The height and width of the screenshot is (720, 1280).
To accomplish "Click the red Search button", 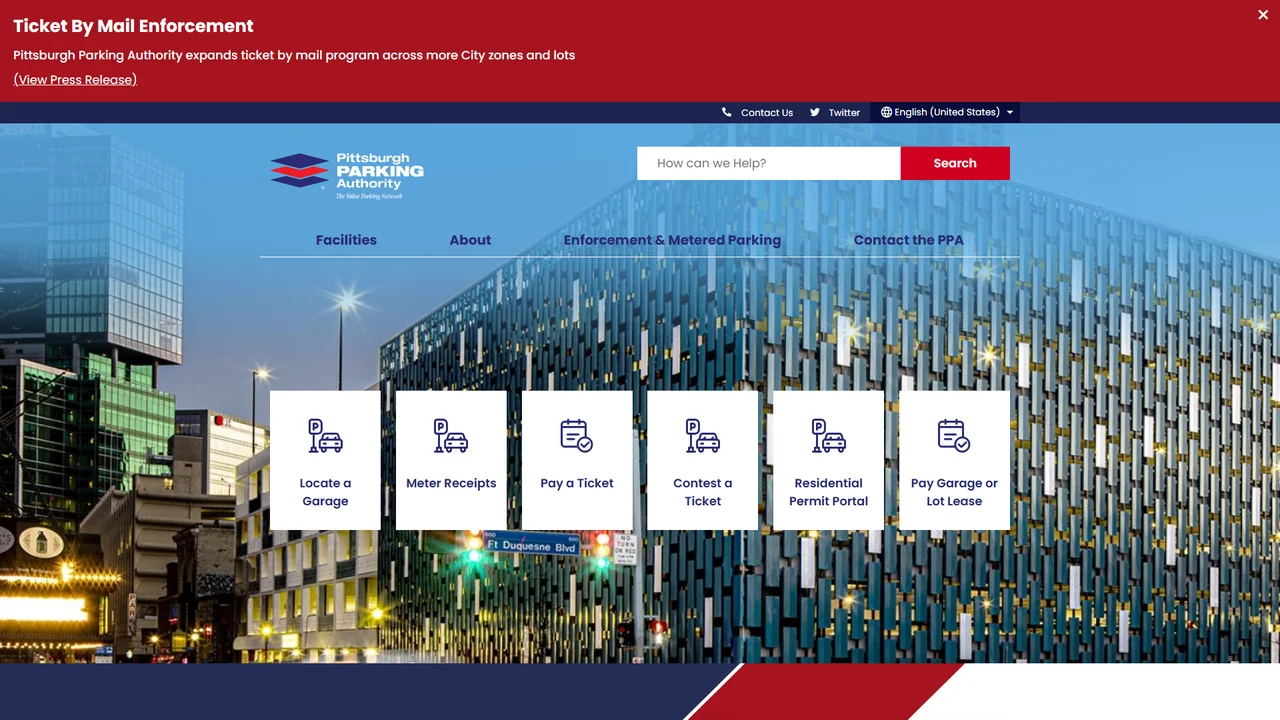I will coord(955,163).
